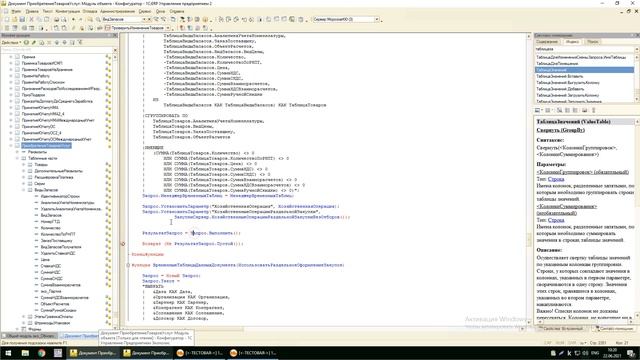Click the syntax helper index search field

584,49
